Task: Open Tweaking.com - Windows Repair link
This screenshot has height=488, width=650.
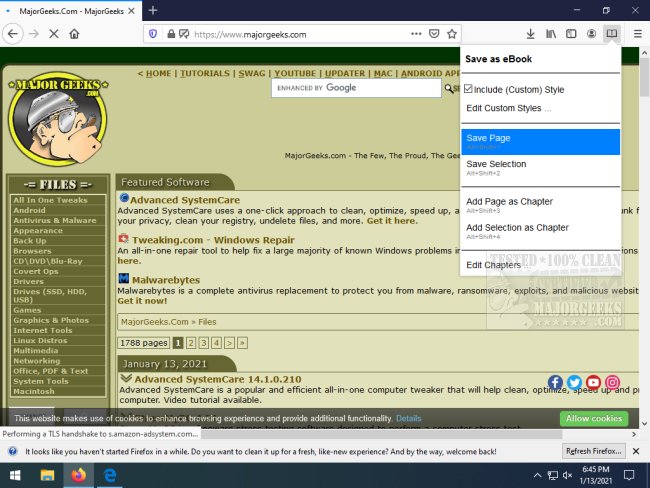Action: (x=213, y=240)
